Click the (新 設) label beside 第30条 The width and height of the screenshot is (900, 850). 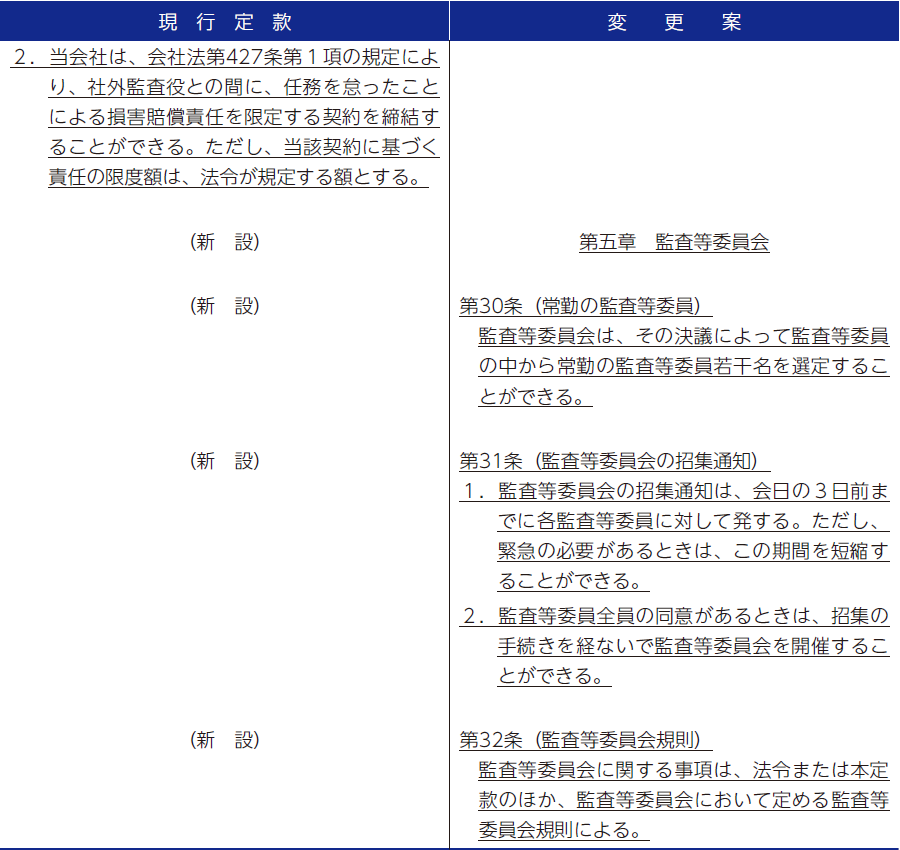point(225,306)
